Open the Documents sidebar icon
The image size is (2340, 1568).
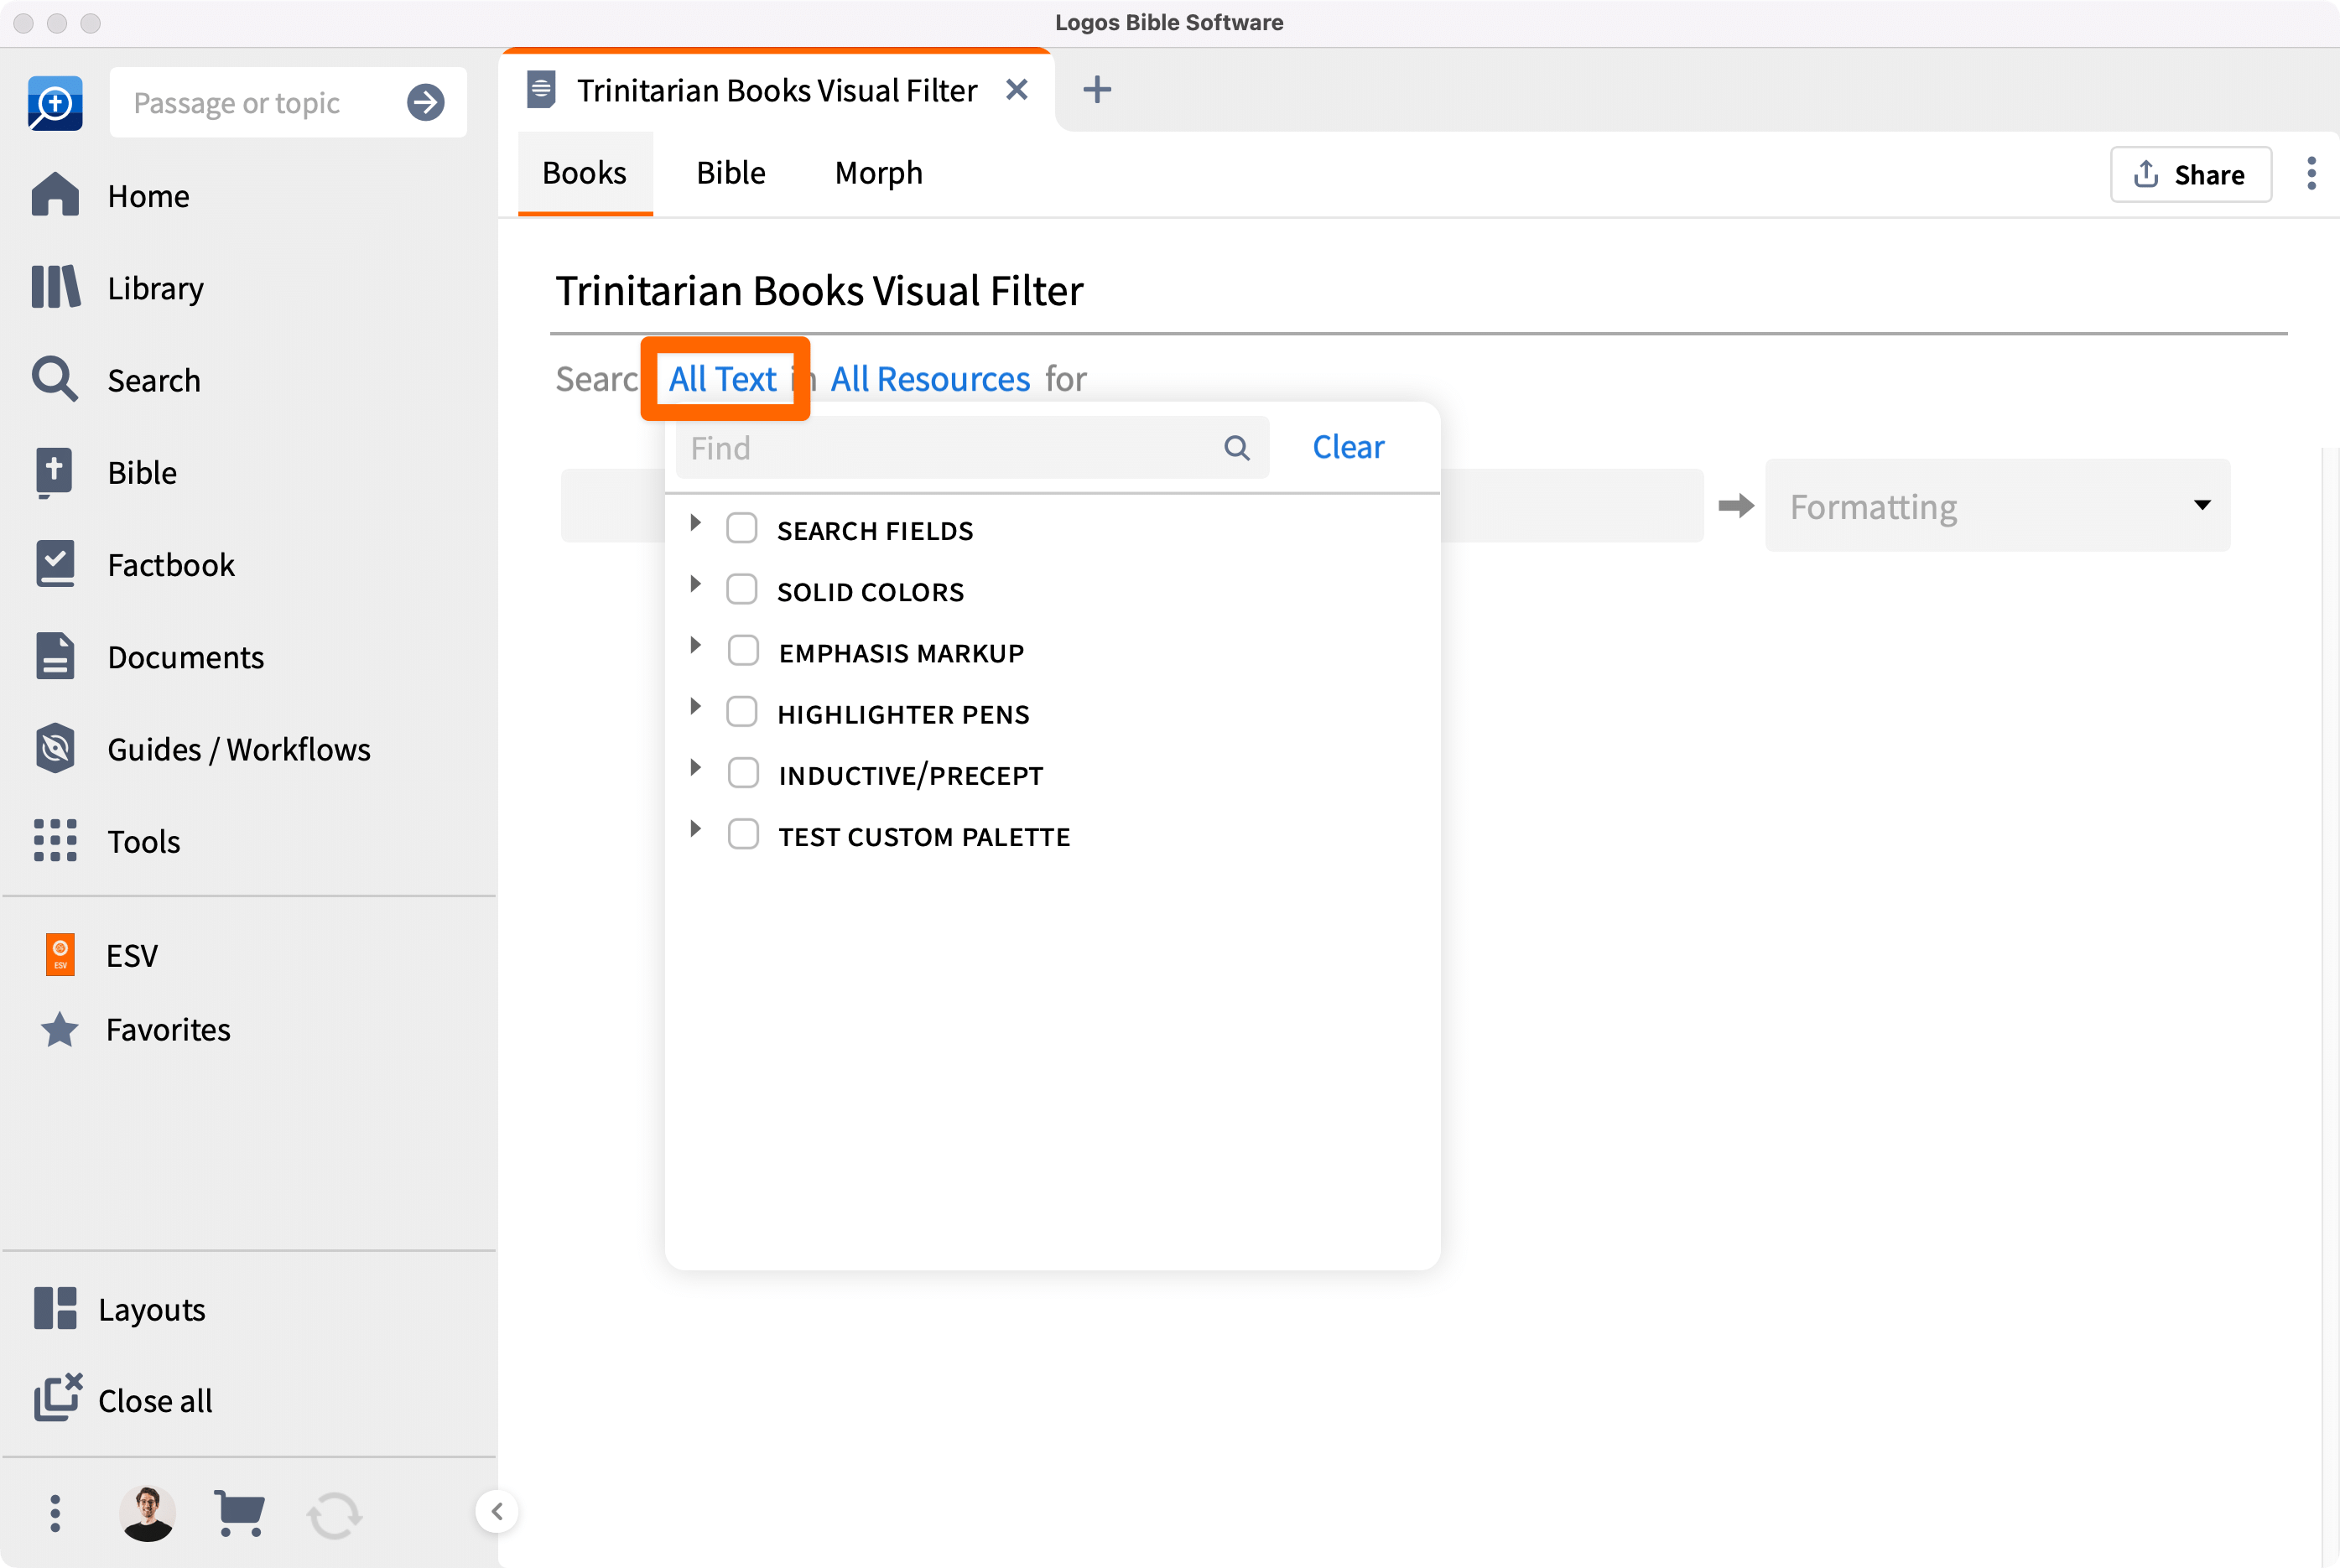(55, 656)
